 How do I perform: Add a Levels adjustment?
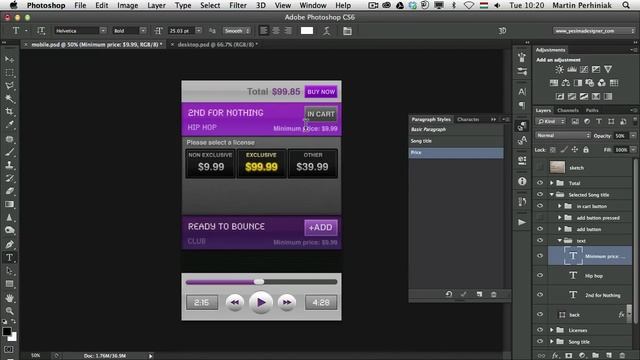point(572,69)
